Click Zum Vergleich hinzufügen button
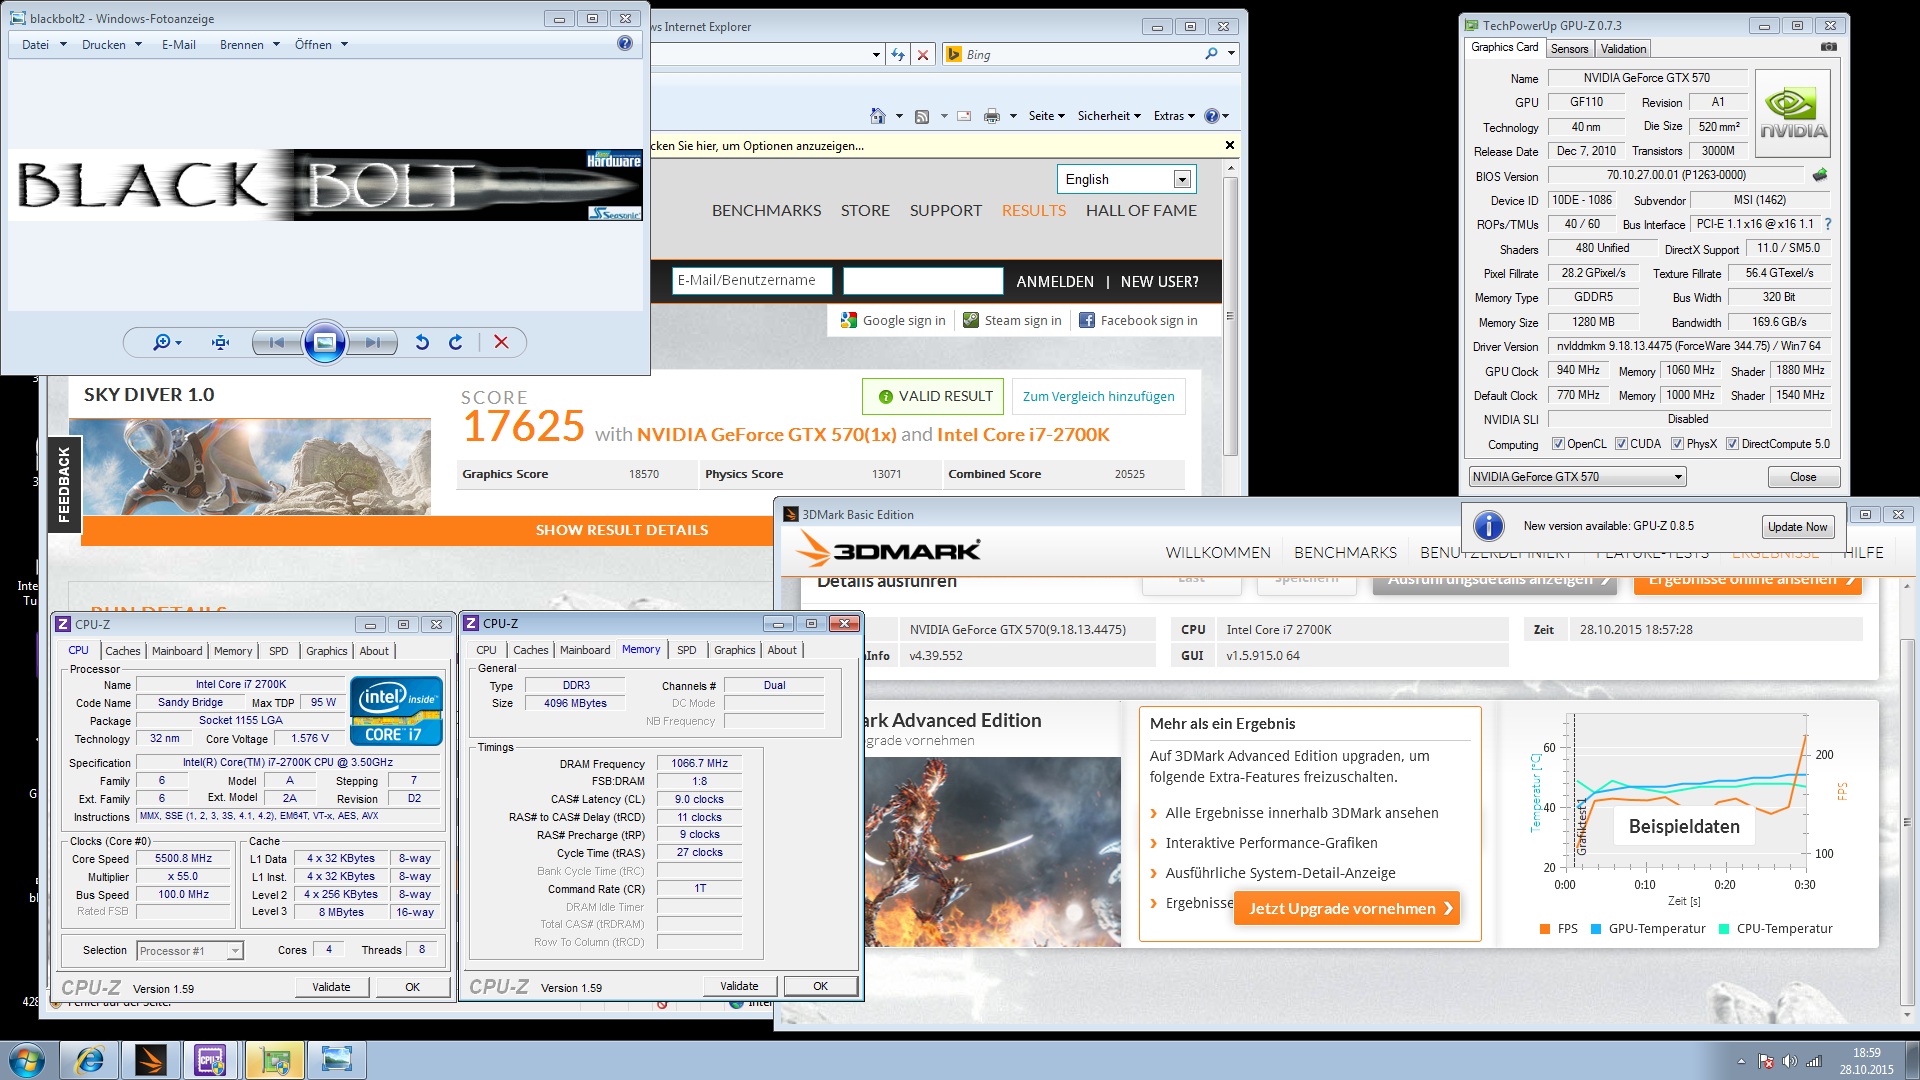The width and height of the screenshot is (1920, 1080). point(1098,396)
